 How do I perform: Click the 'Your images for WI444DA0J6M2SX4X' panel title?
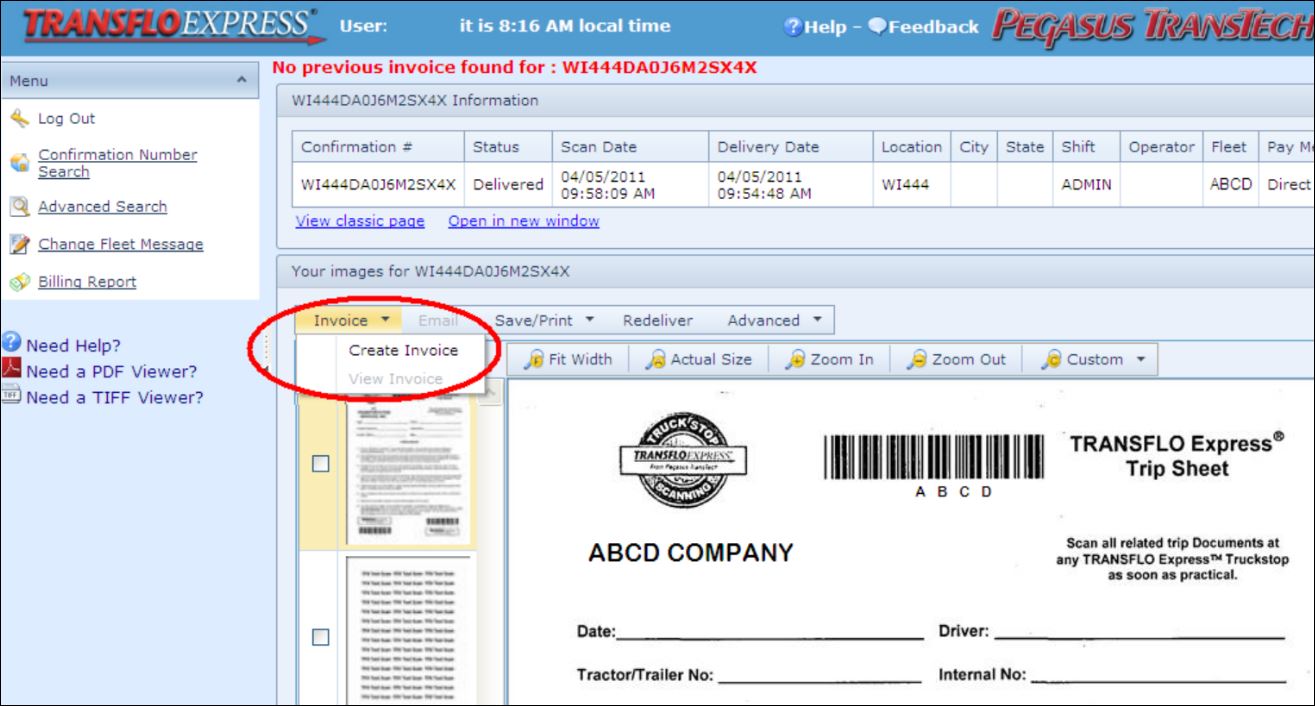(431, 272)
